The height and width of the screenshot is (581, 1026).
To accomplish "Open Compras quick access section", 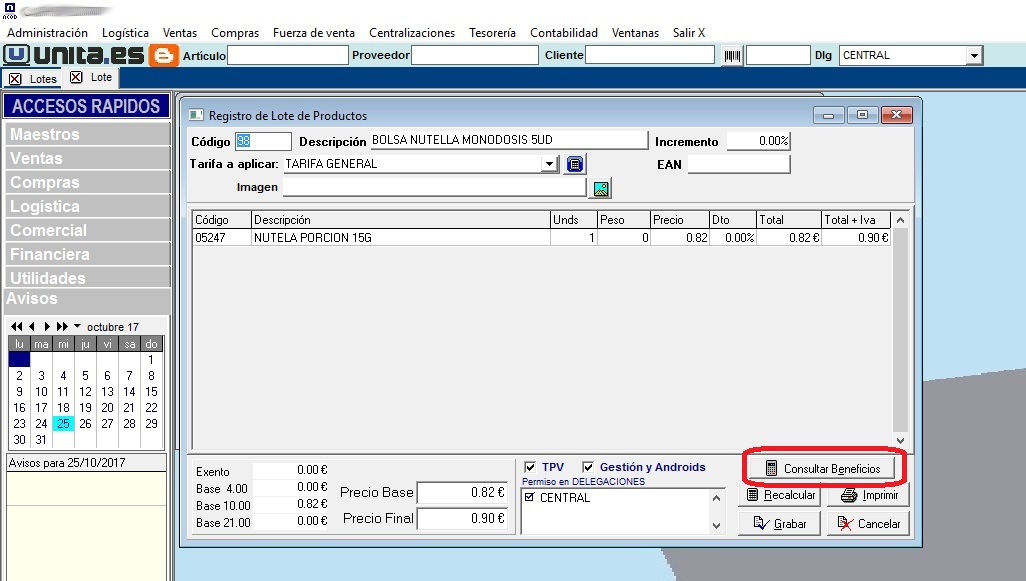I will pos(88,183).
